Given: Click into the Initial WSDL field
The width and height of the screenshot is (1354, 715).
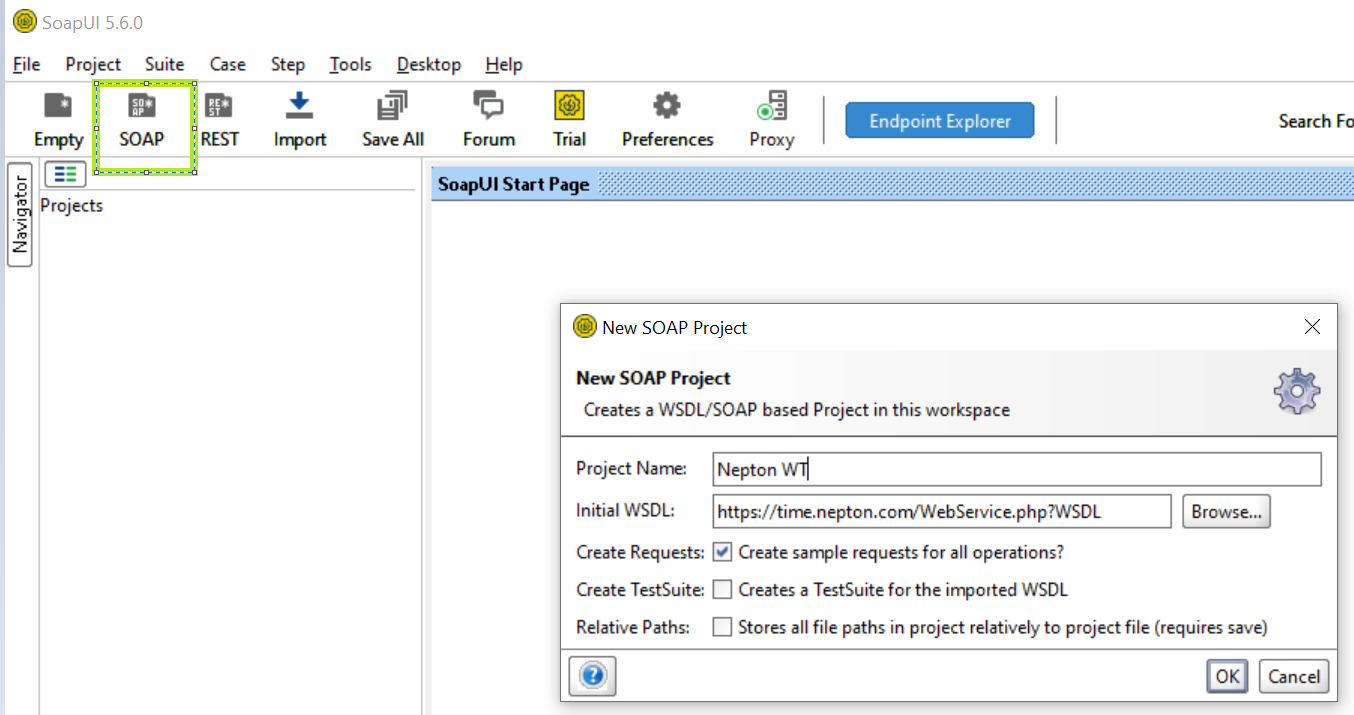Looking at the screenshot, I should pos(942,512).
